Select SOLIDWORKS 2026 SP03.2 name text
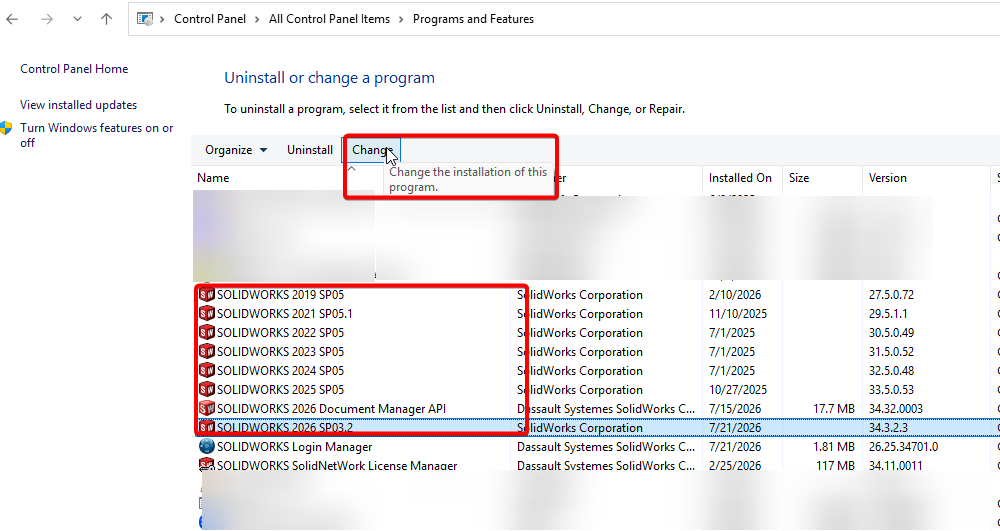Screen dimensions: 1000x531 click(284, 428)
